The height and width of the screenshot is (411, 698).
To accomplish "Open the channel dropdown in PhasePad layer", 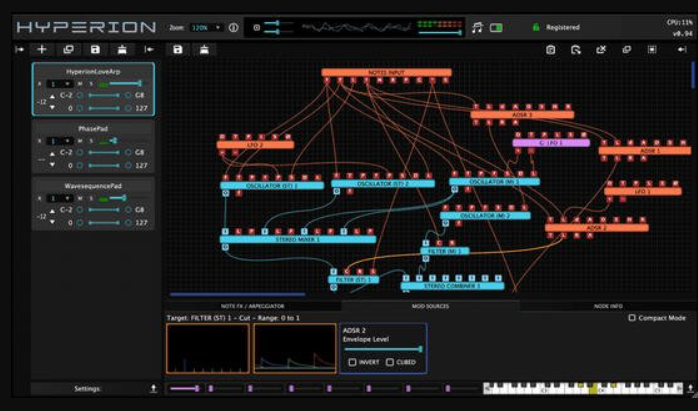I will pos(60,141).
